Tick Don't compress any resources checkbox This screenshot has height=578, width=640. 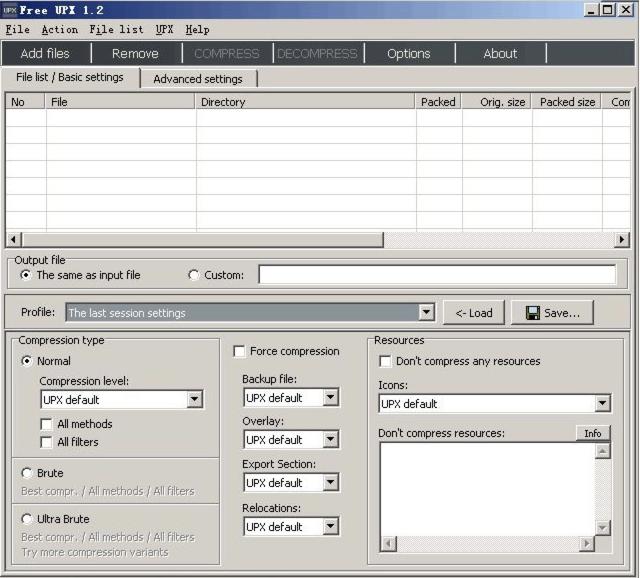[x=386, y=361]
